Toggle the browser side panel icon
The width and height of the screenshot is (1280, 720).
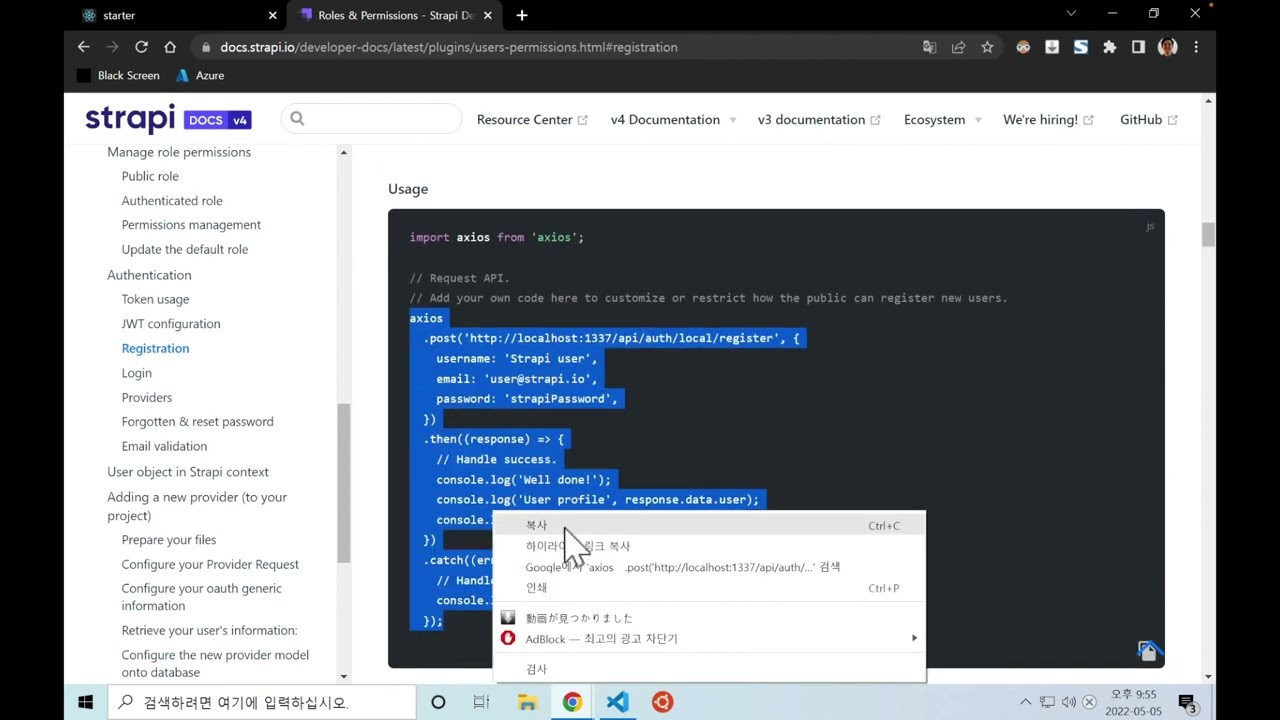tap(1138, 47)
